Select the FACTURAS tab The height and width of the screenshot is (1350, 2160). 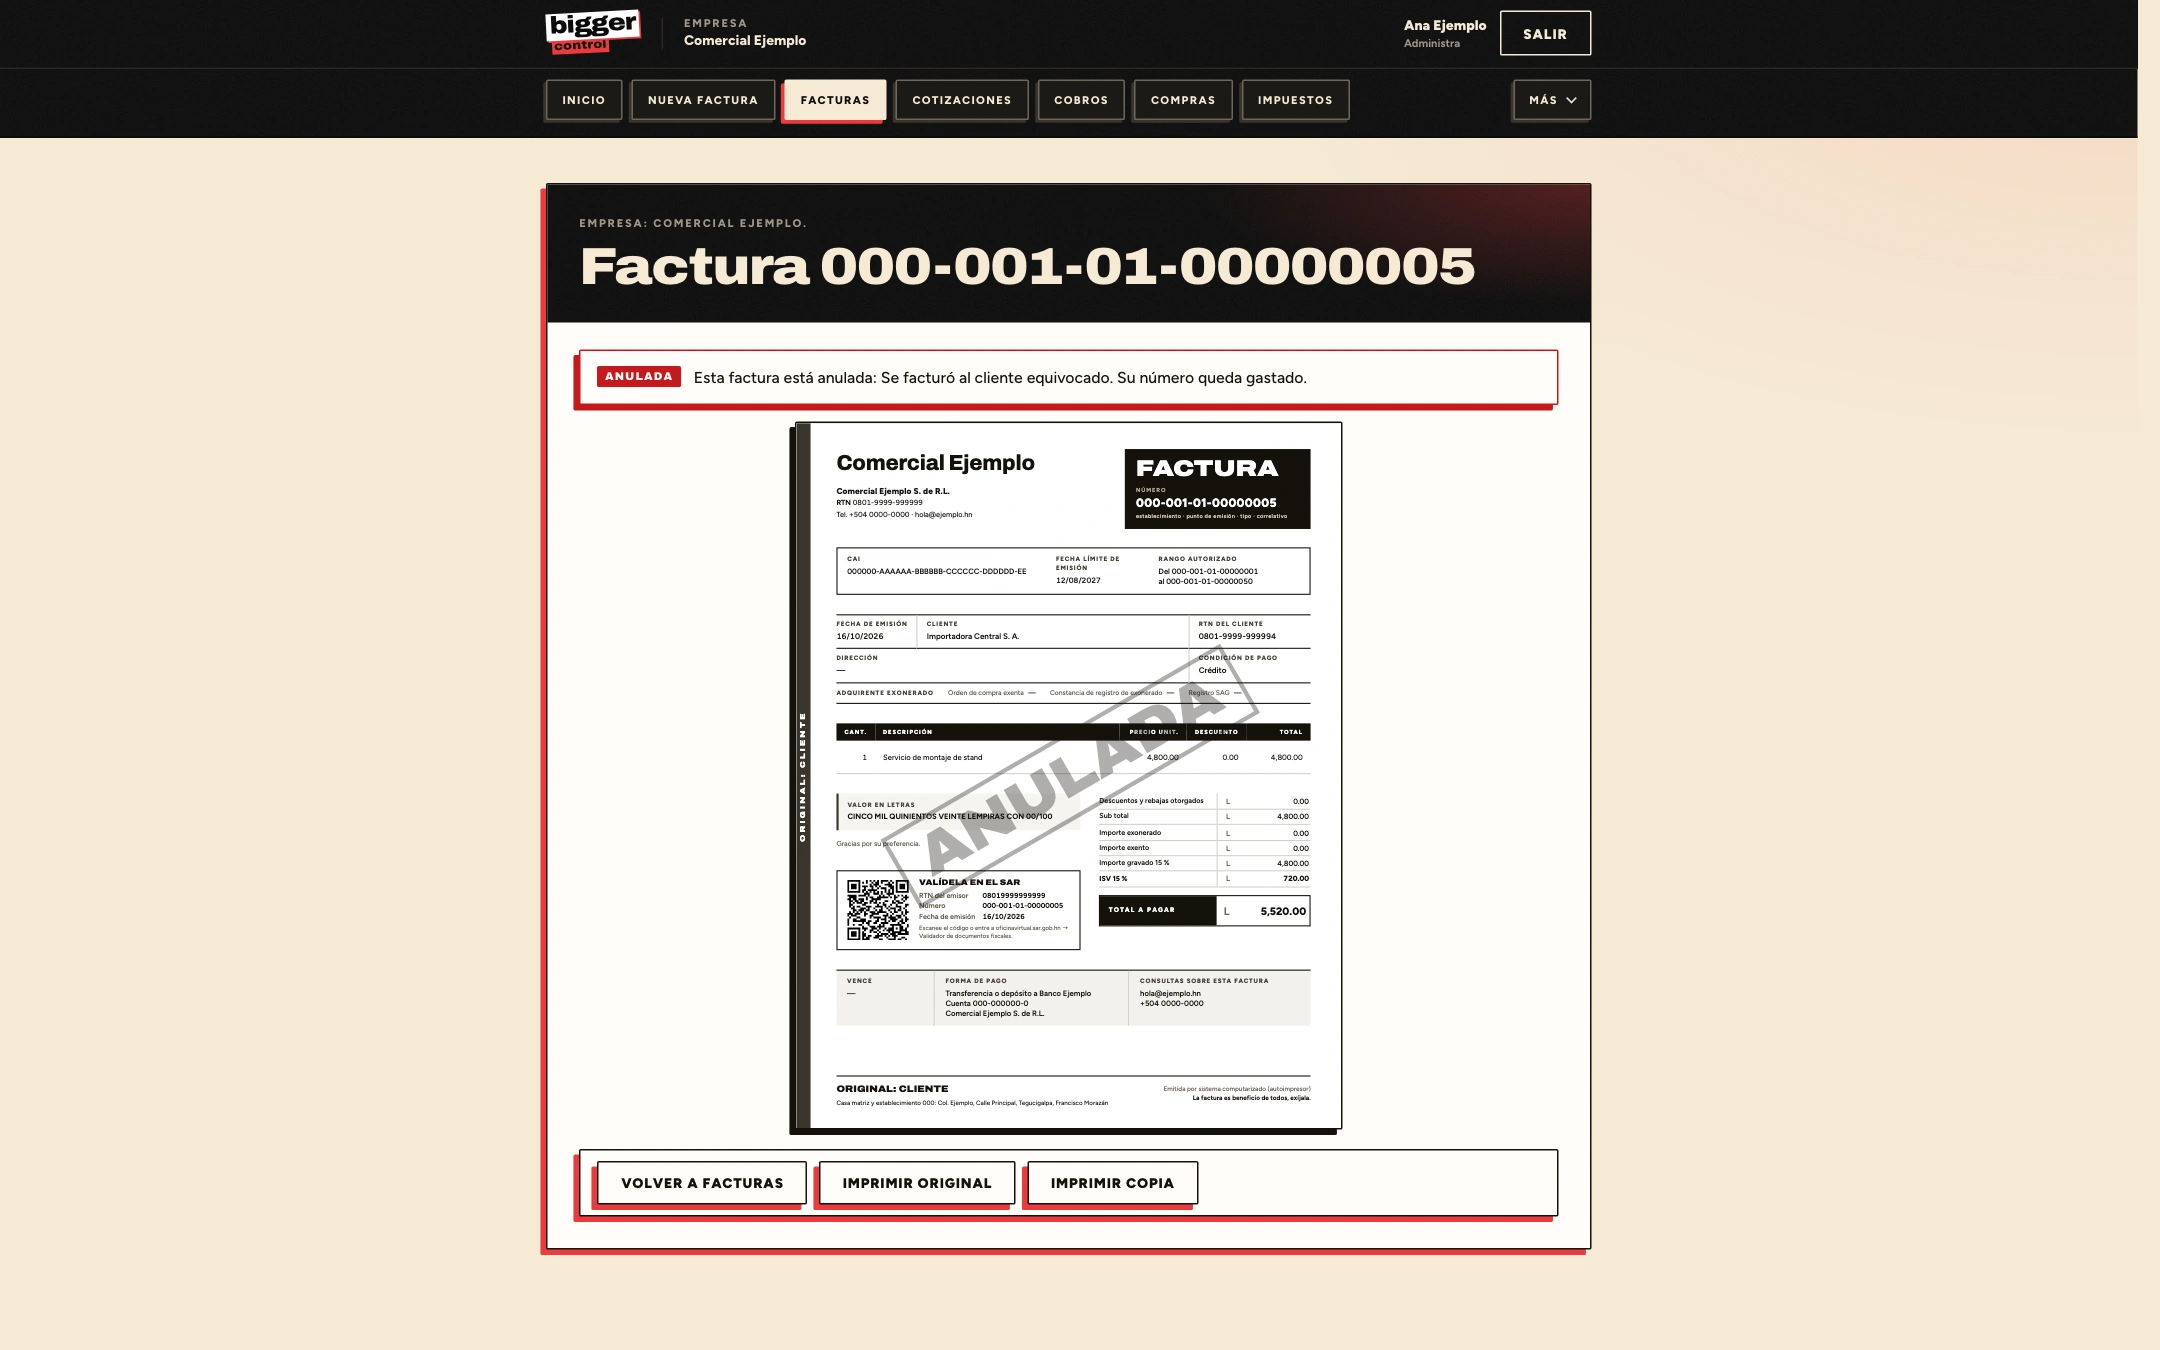(835, 100)
